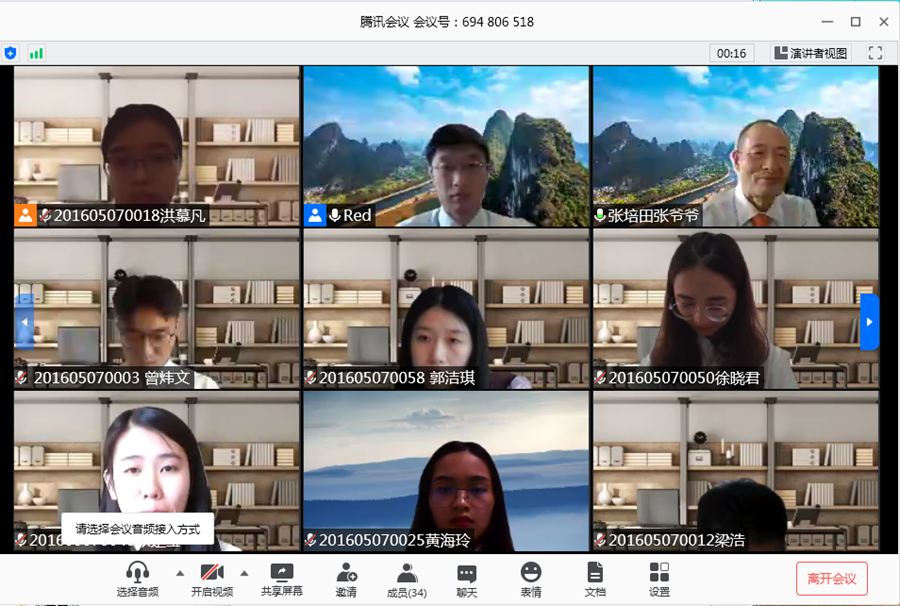The width and height of the screenshot is (900, 606).
Task: Click the 邀请 invite icon
Action: click(x=346, y=574)
